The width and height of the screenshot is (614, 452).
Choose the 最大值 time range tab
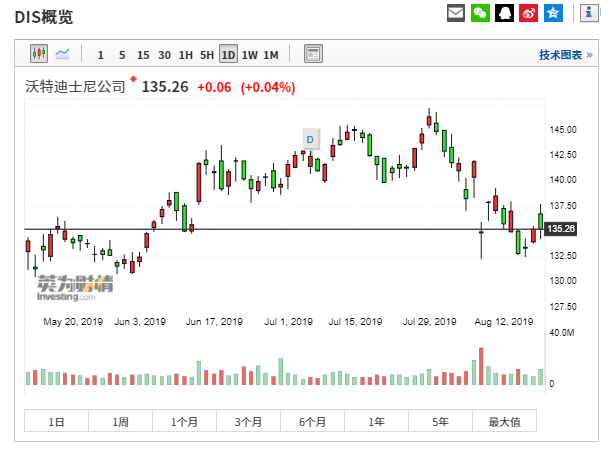pos(504,421)
